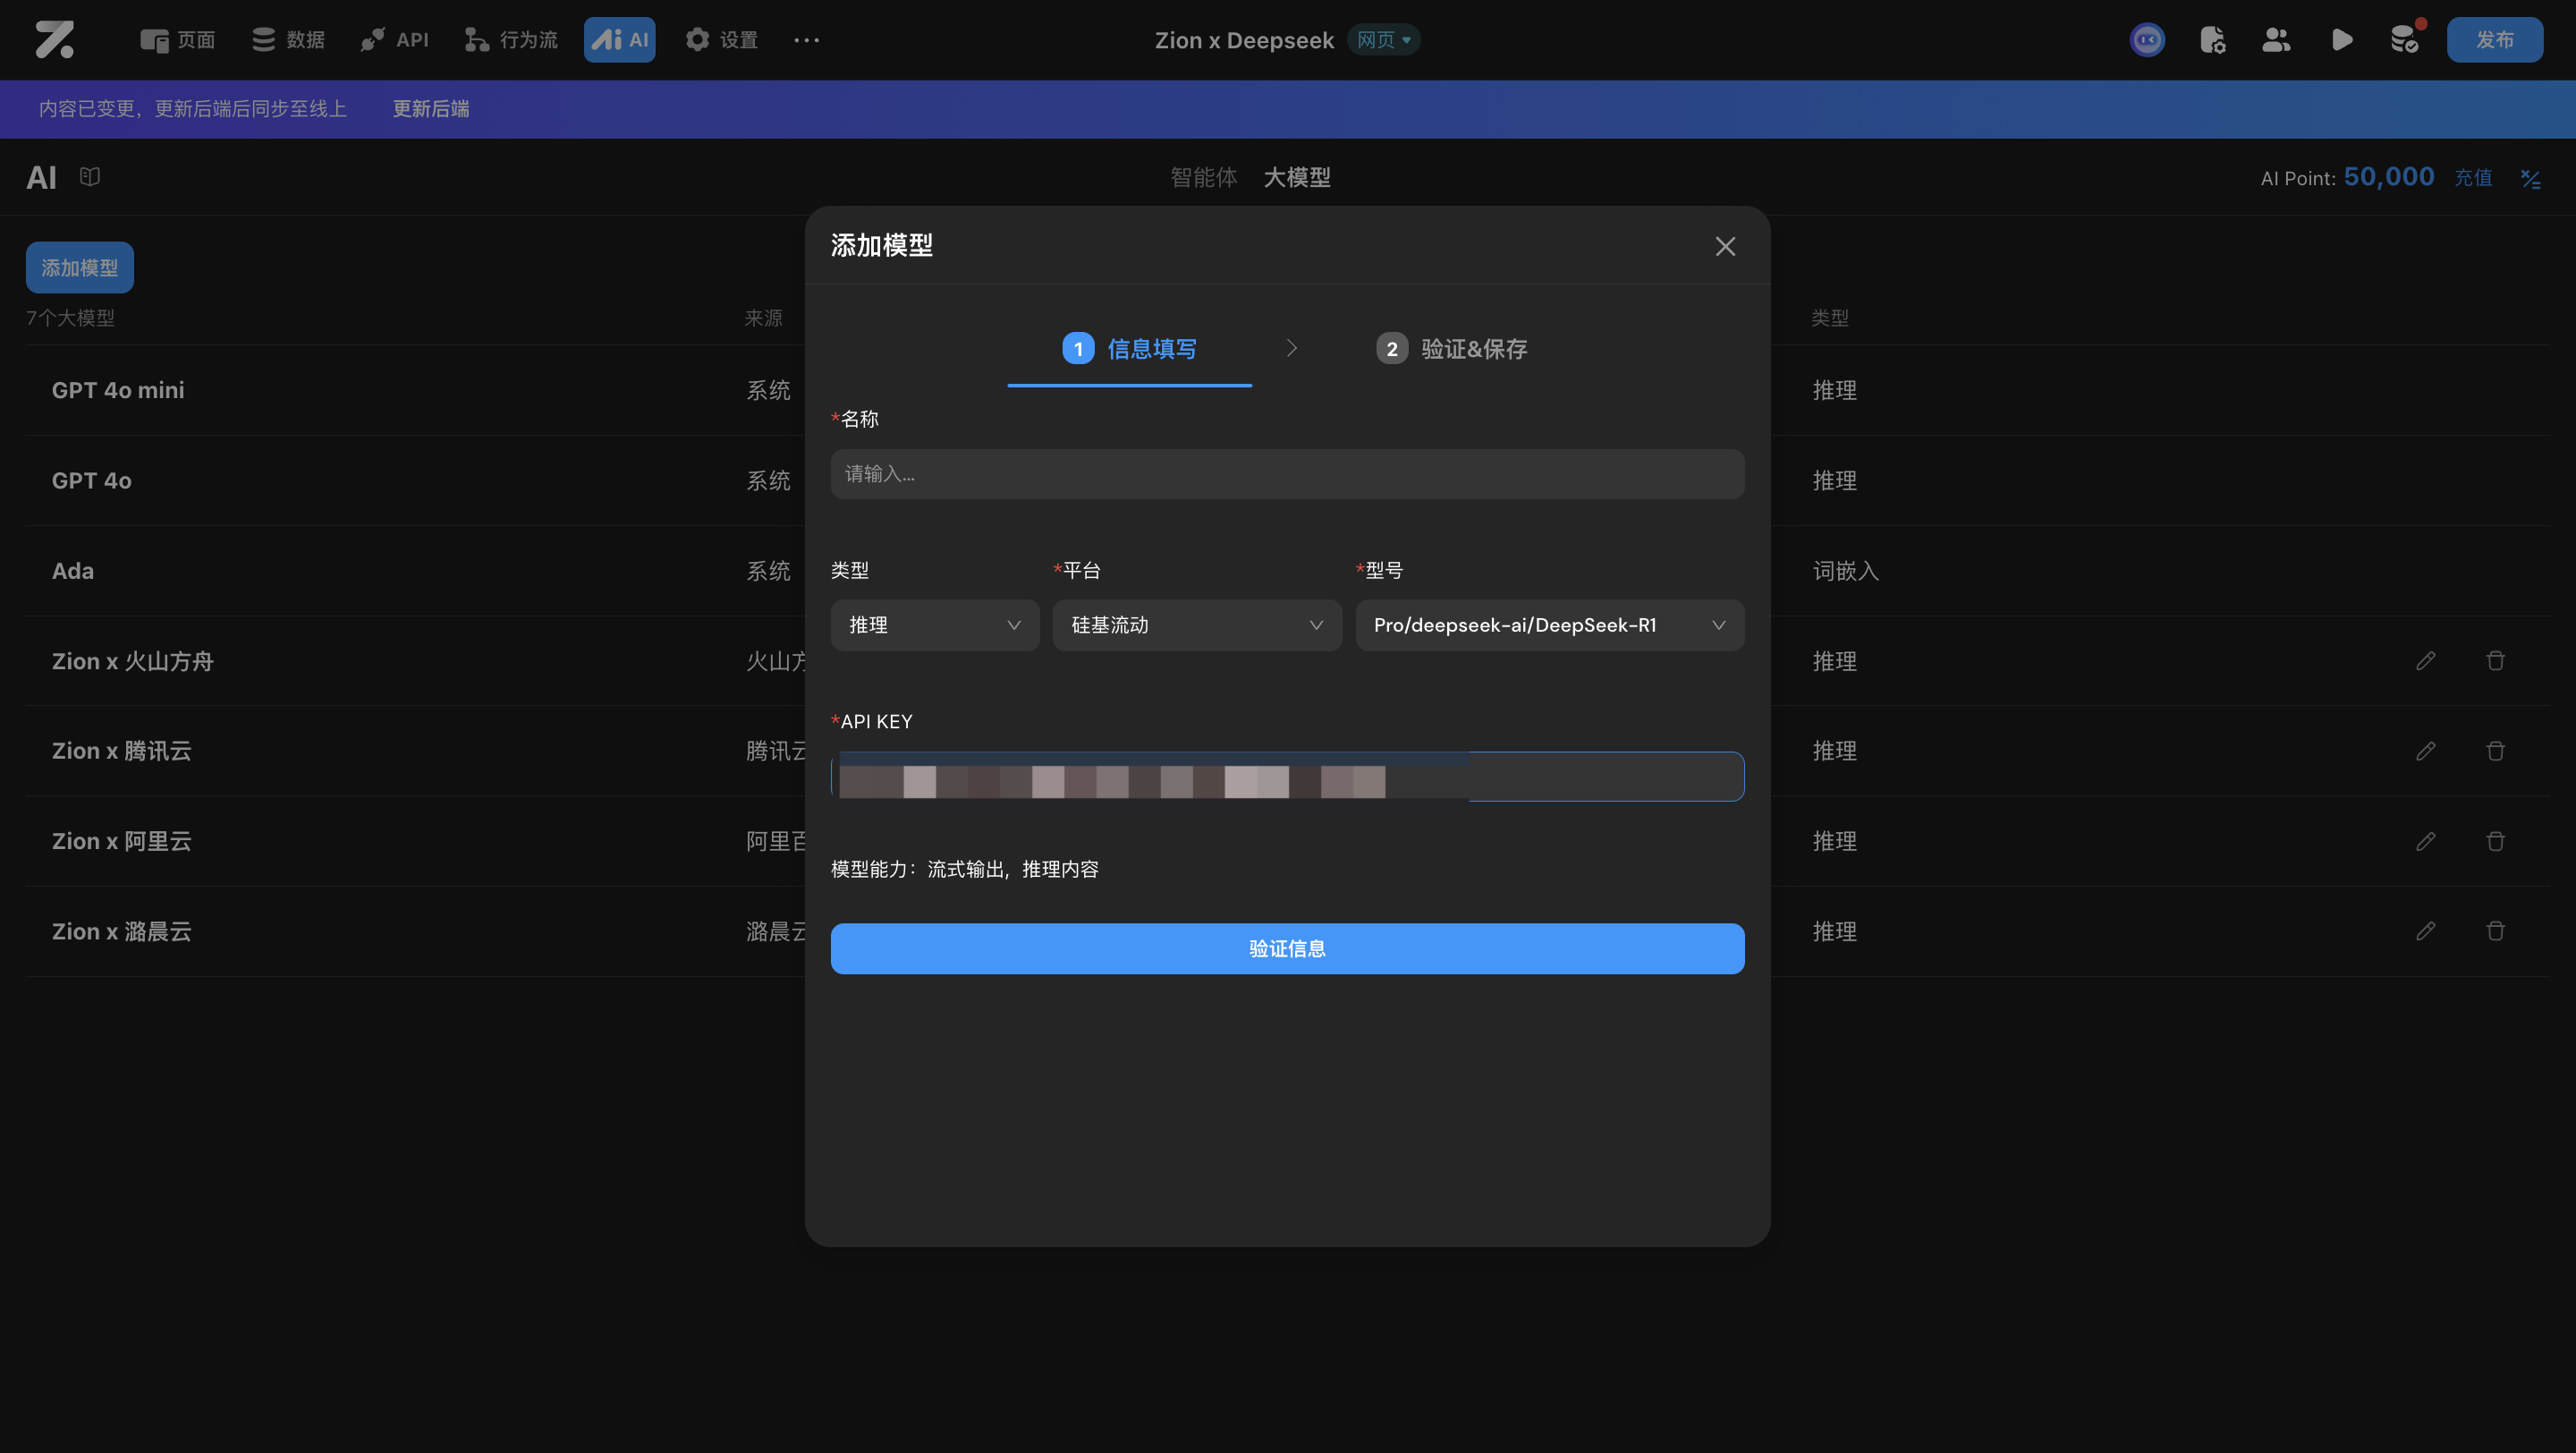Click the Zion logo icon

pos(54,40)
